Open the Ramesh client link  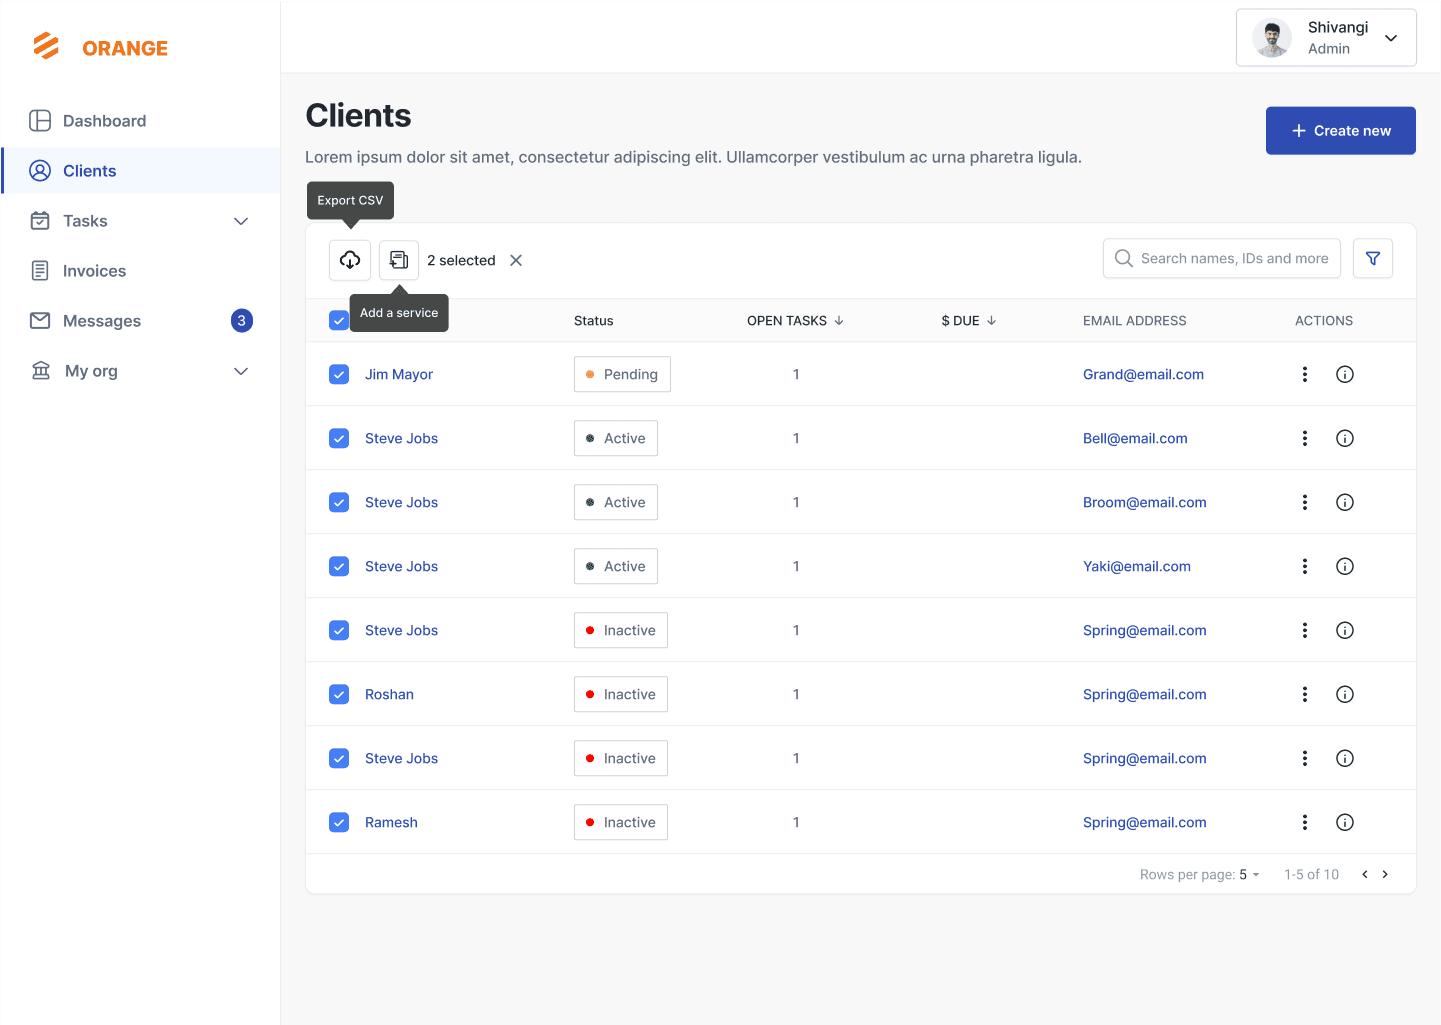click(391, 822)
